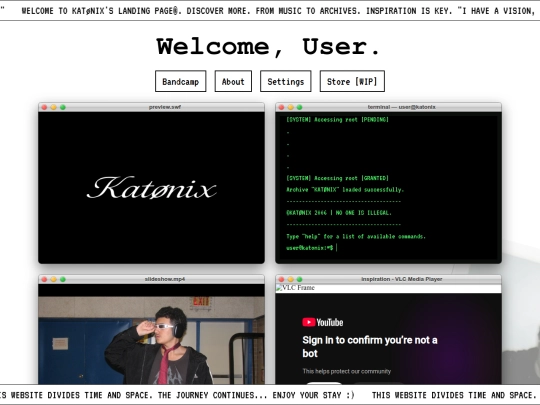Viewport: 540px width, 405px height.
Task: Close the preview.swf window with red dot
Action: (44, 107)
